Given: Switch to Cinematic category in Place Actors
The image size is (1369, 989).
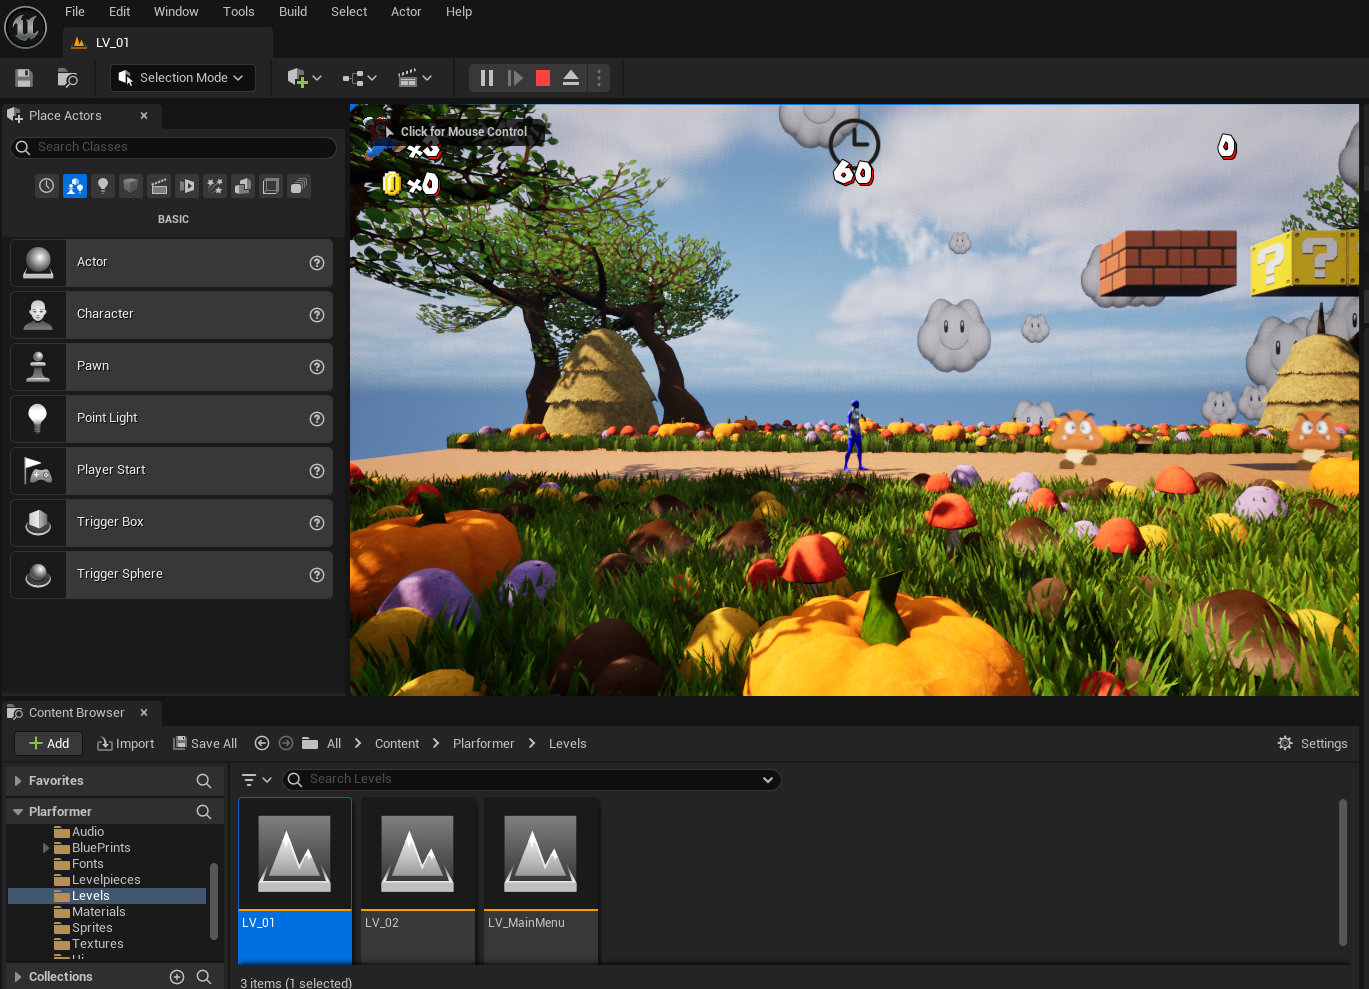Looking at the screenshot, I should 159,186.
